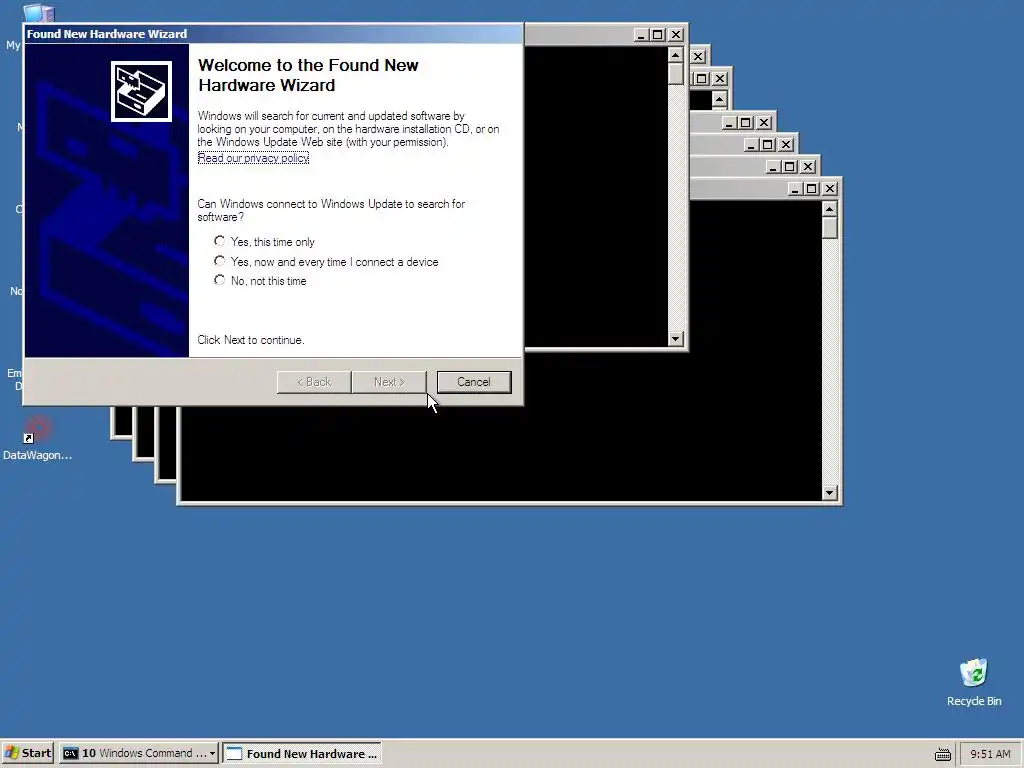Viewport: 1024px width, 768px height.
Task: Select 'No, not this time' radio button
Action: [x=219, y=280]
